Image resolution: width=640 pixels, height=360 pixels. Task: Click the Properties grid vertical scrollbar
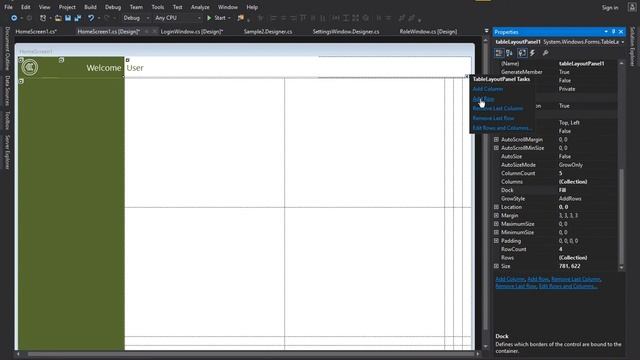(621, 165)
